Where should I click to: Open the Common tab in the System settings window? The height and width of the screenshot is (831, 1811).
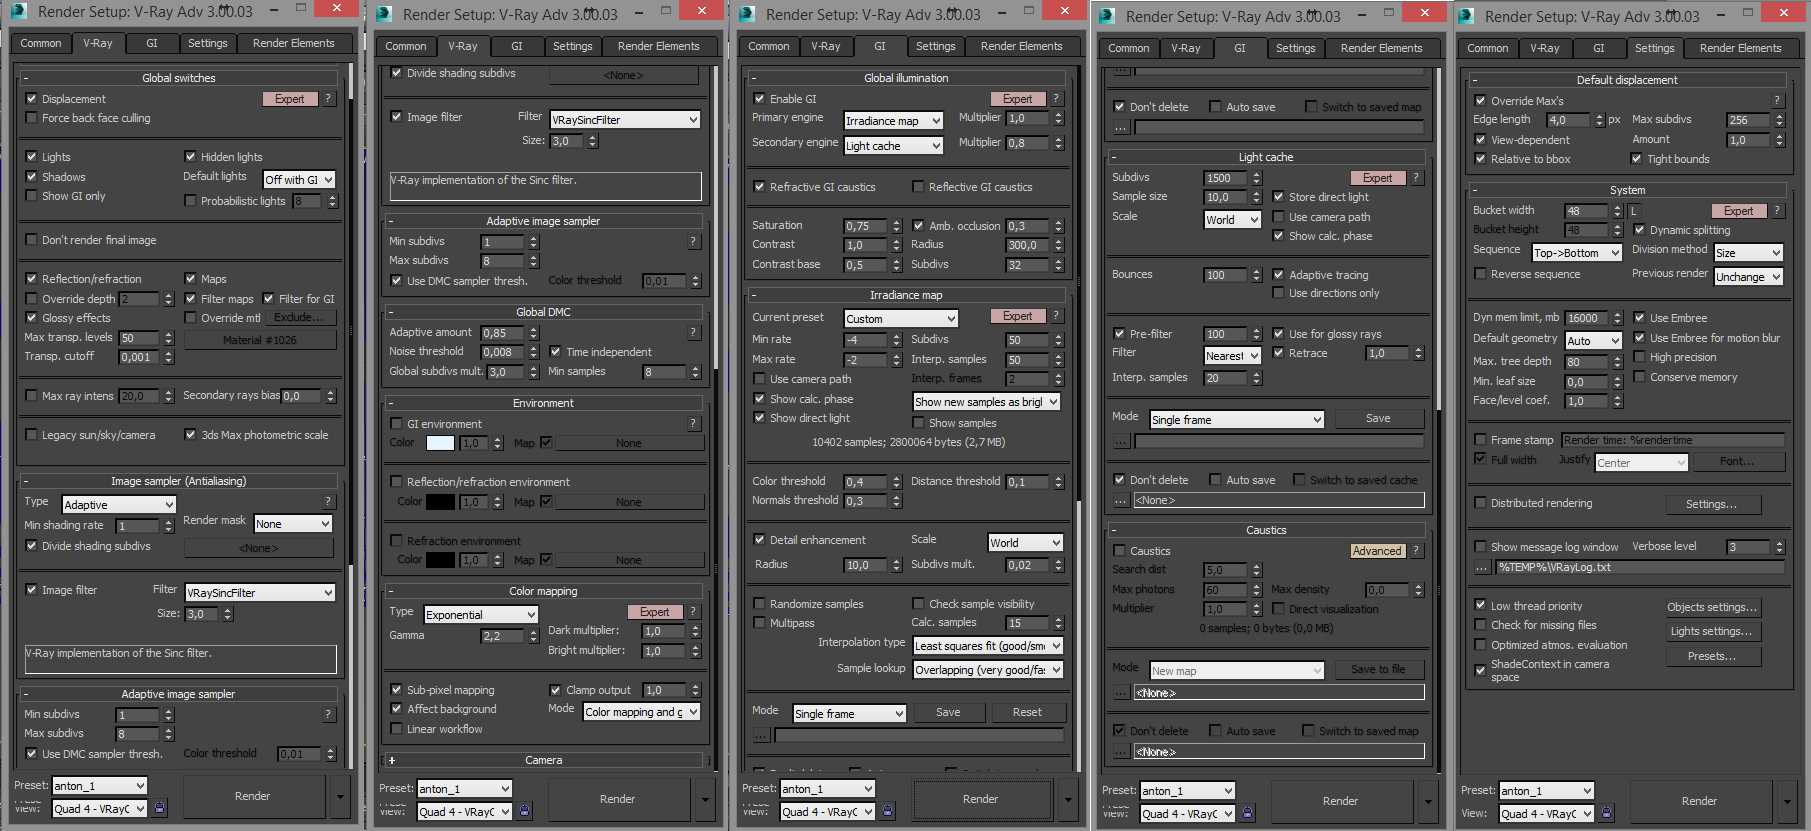coord(1488,48)
